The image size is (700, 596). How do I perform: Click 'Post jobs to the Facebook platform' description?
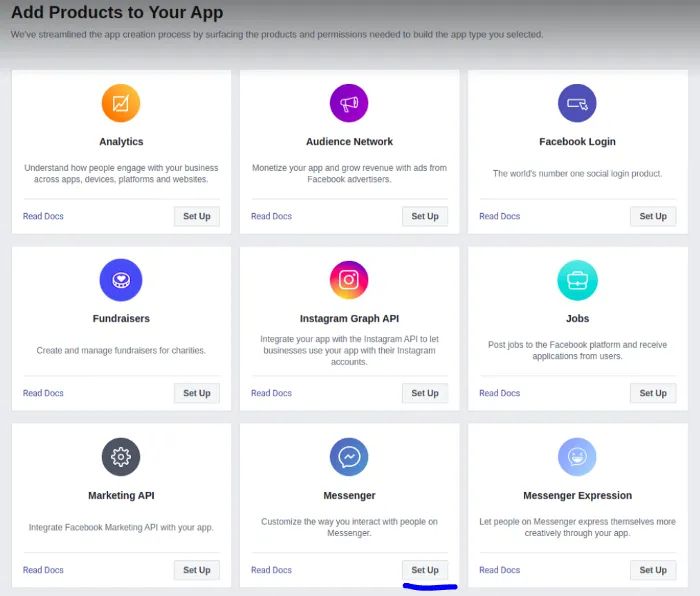577,350
